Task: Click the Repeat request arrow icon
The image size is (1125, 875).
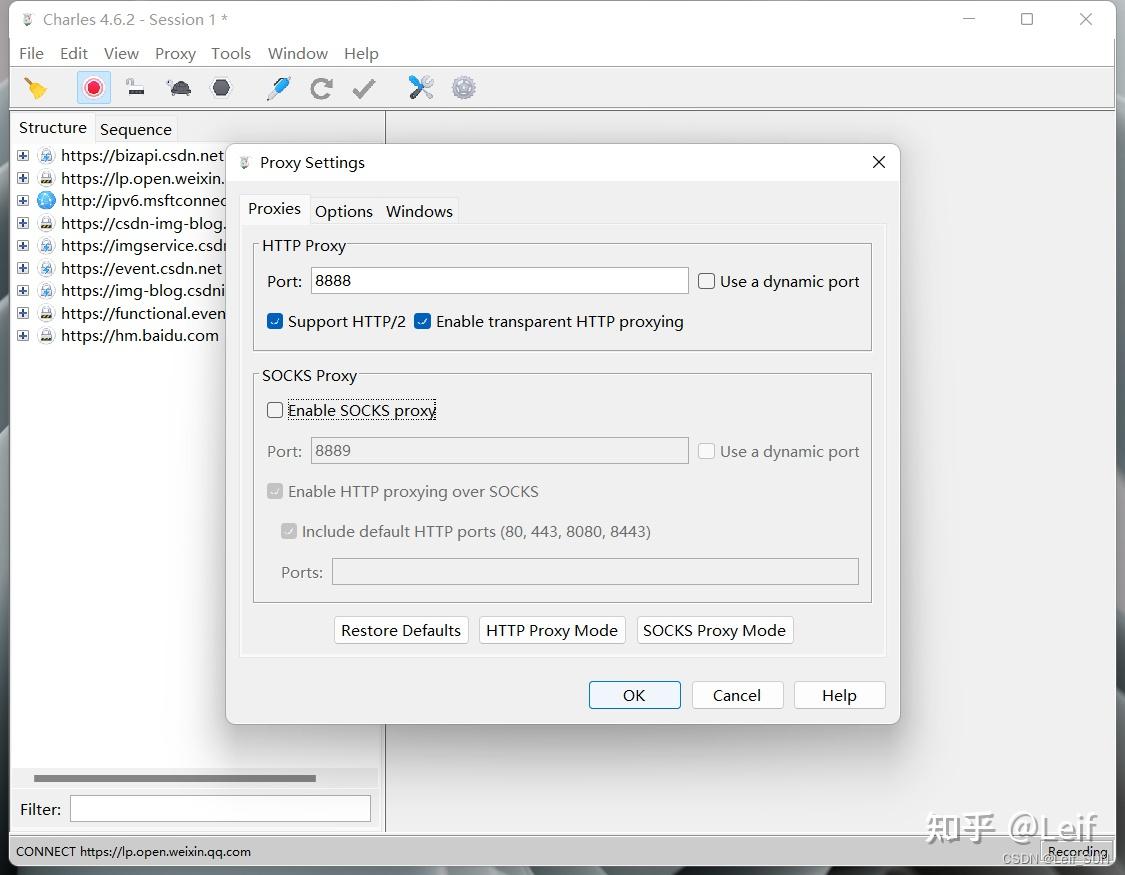Action: point(321,88)
